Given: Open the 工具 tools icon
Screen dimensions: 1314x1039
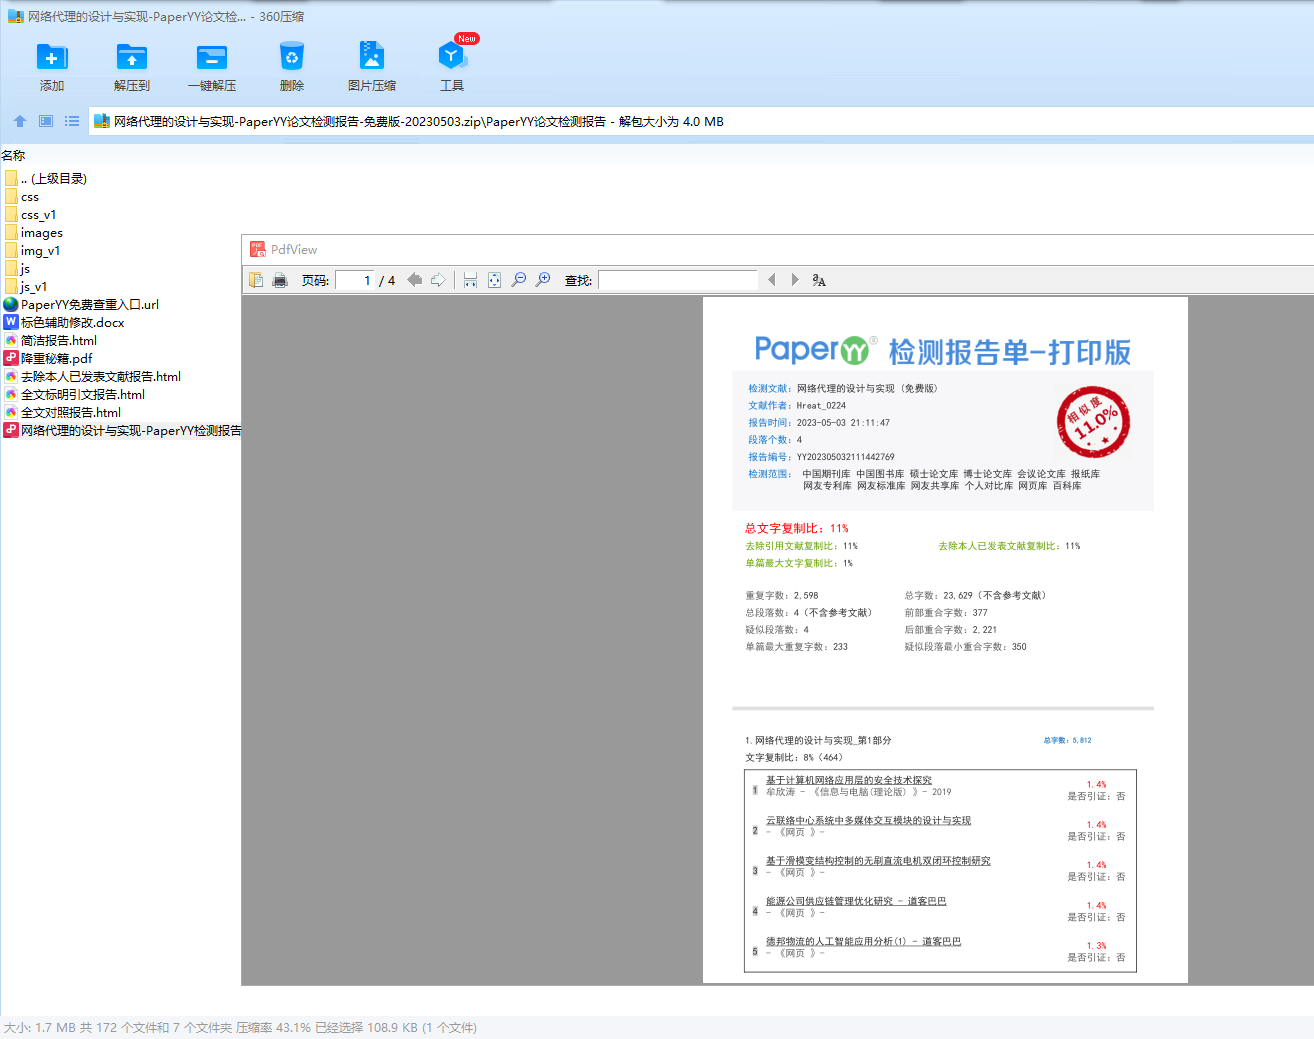Looking at the screenshot, I should pos(452,57).
